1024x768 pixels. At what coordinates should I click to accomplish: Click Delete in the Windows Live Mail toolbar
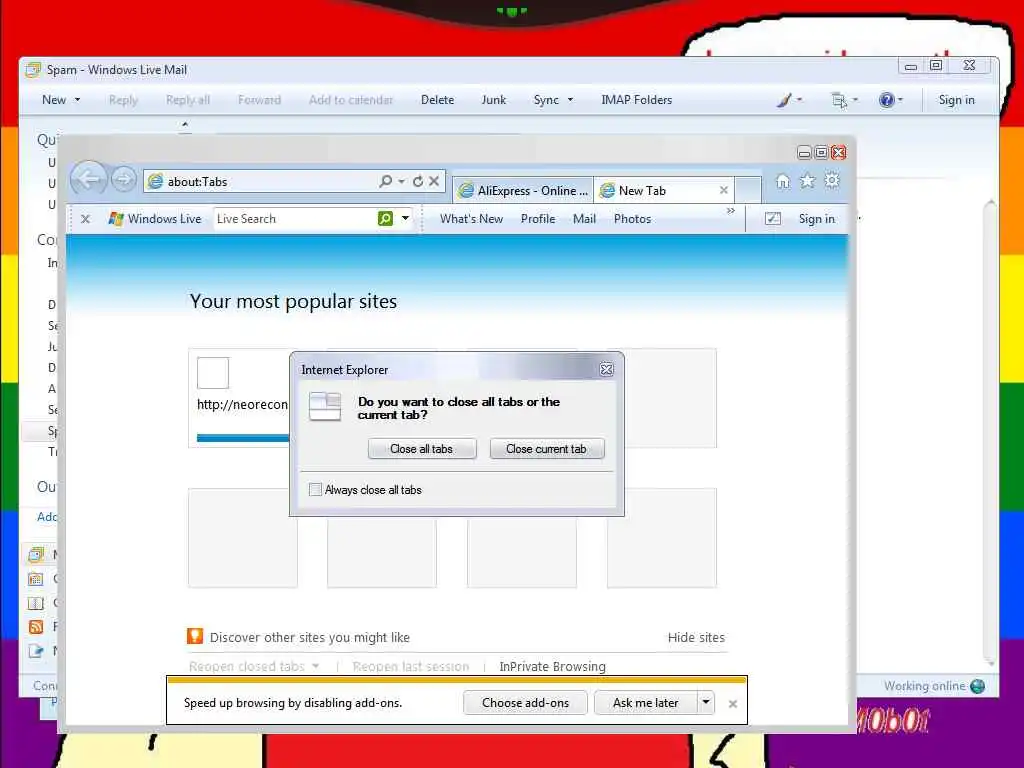point(438,100)
